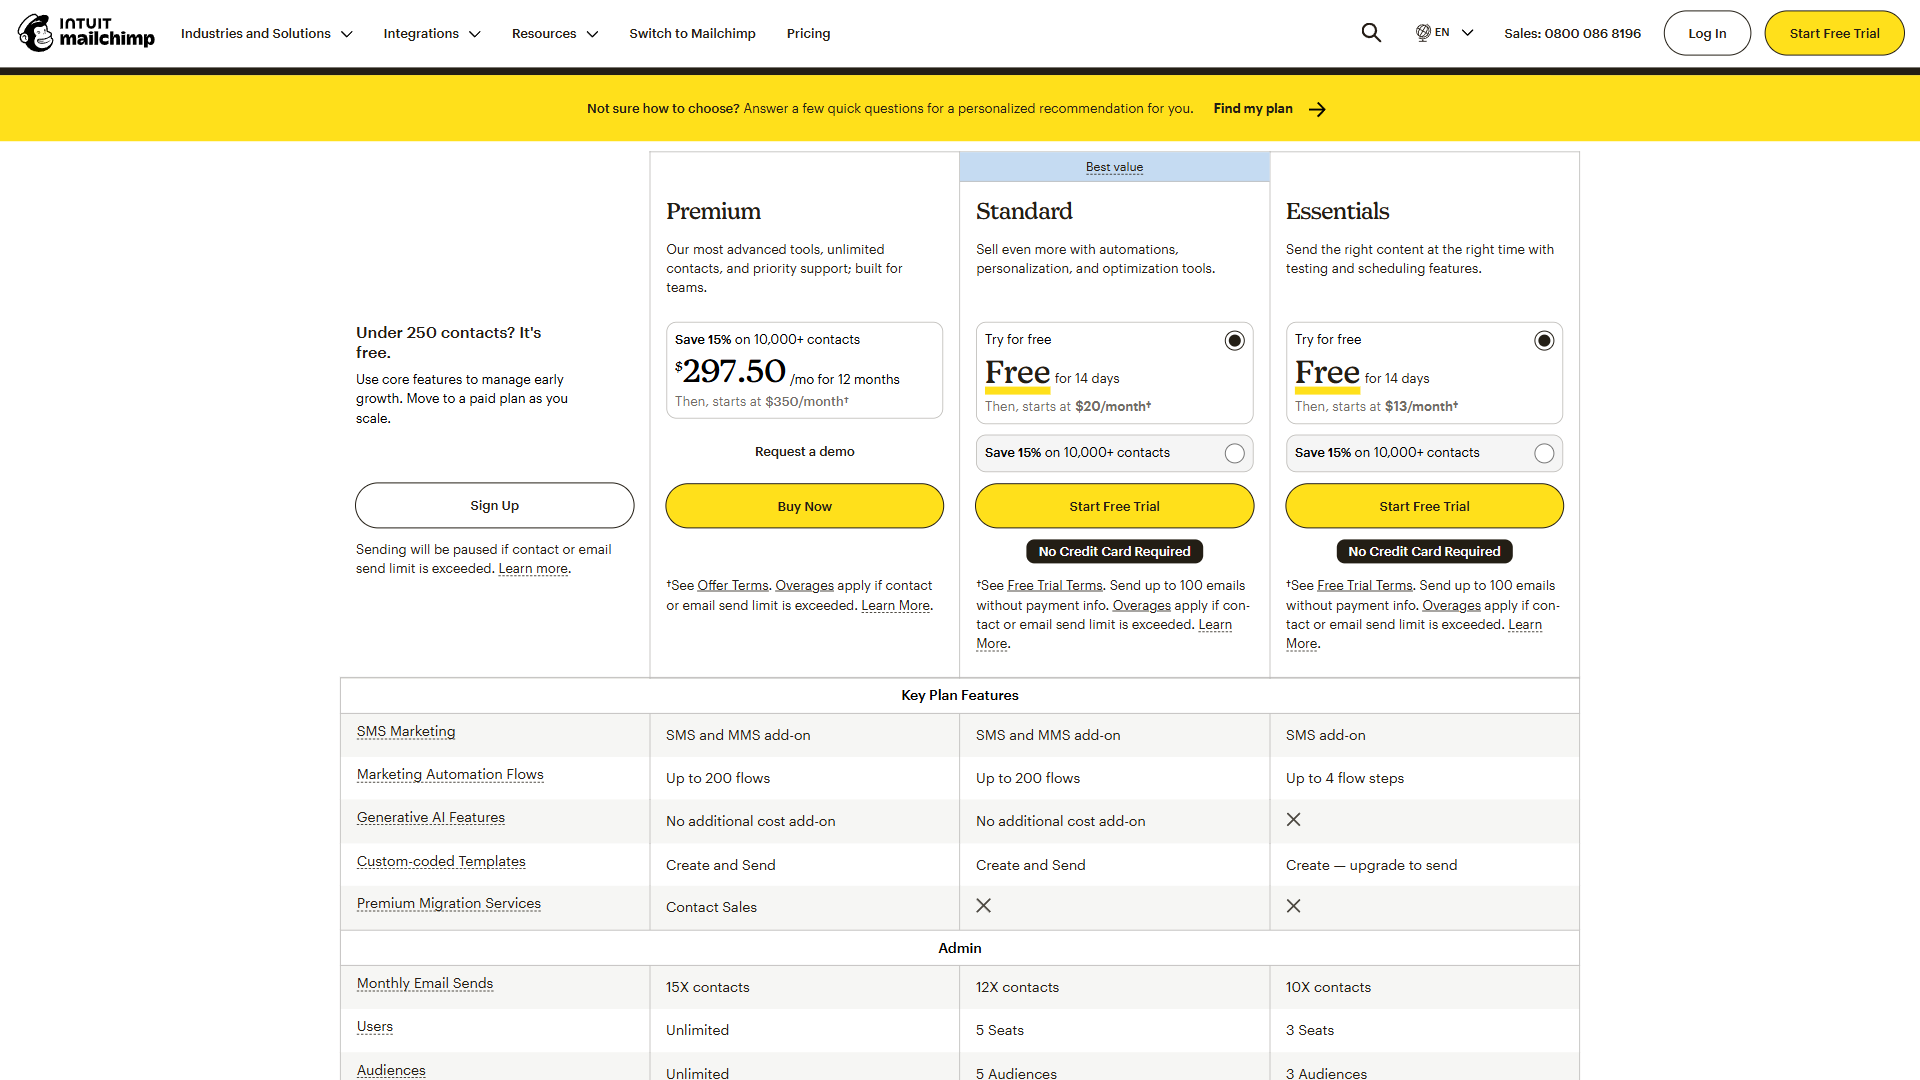
Task: Go to the Pricing page
Action: [x=808, y=33]
